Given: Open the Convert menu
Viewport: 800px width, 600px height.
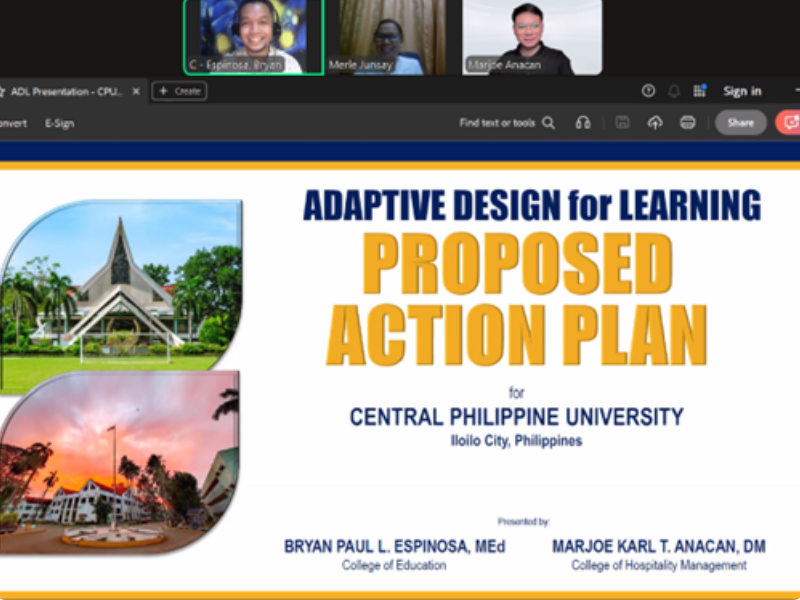Looking at the screenshot, I should (x=12, y=123).
